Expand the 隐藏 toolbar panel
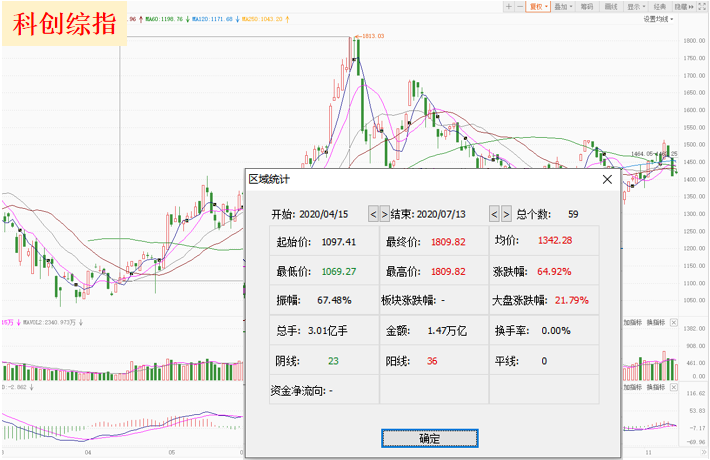Screen dimensions: 710x460 684,6
